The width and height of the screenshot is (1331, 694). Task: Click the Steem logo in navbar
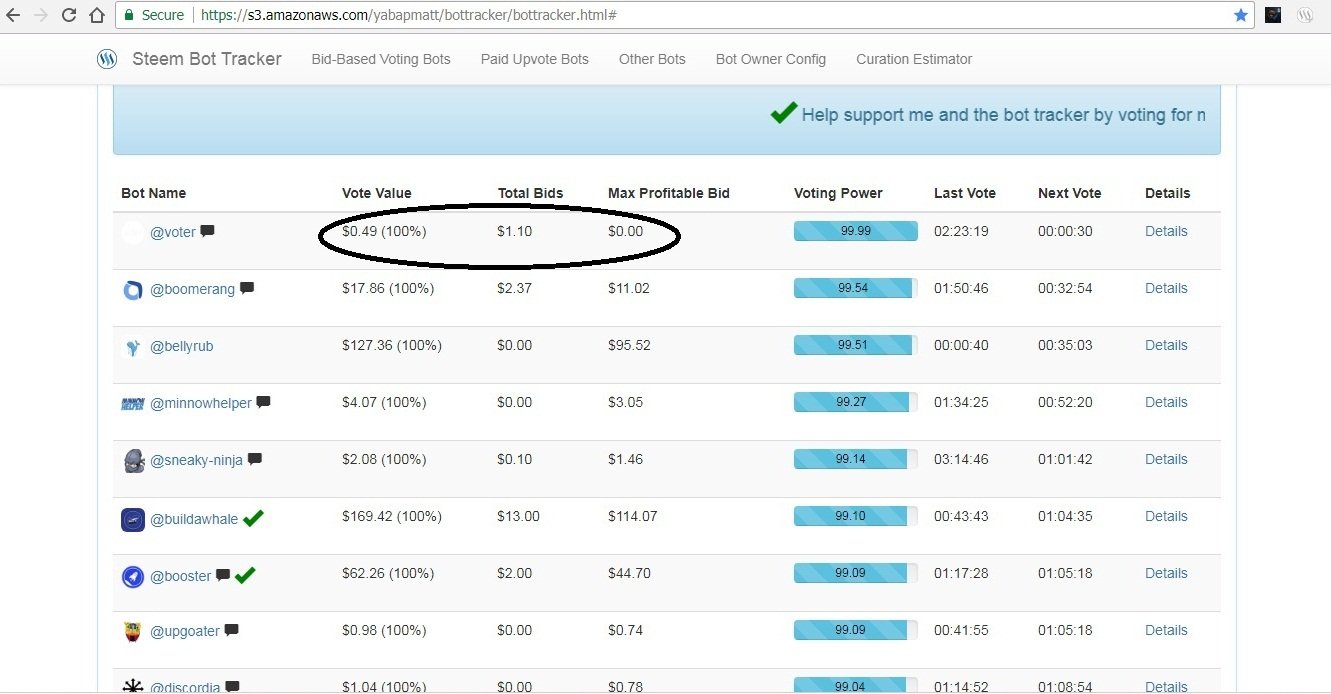coord(107,59)
